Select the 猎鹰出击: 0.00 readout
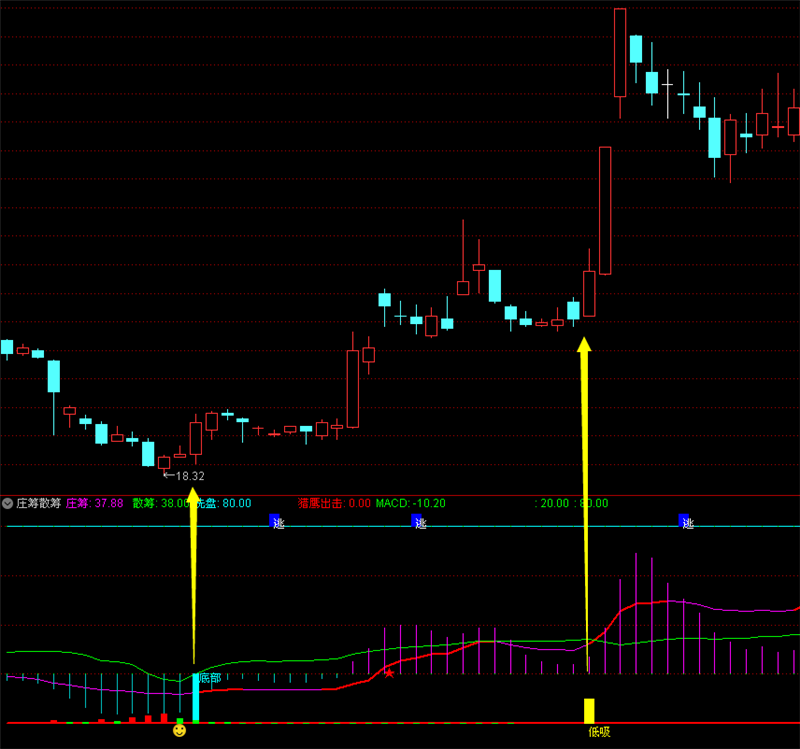This screenshot has width=800, height=749. tap(334, 504)
